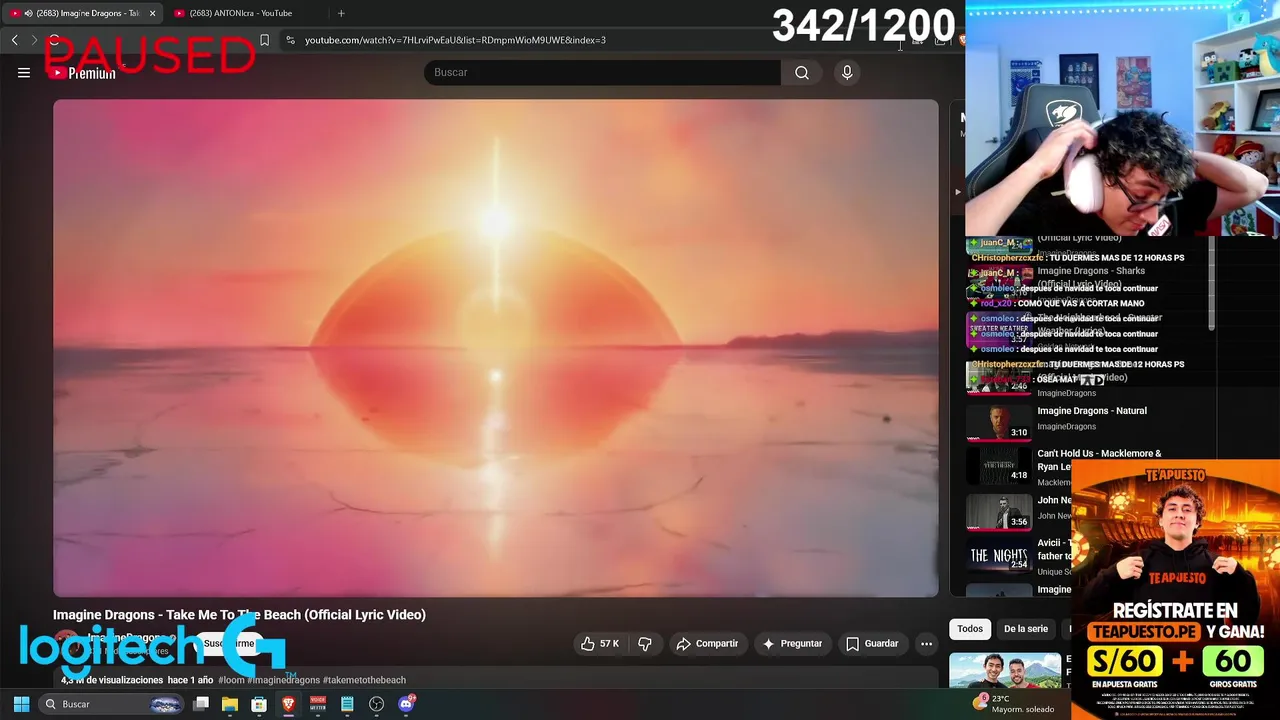Open the three-dot more actions menu

(927, 644)
